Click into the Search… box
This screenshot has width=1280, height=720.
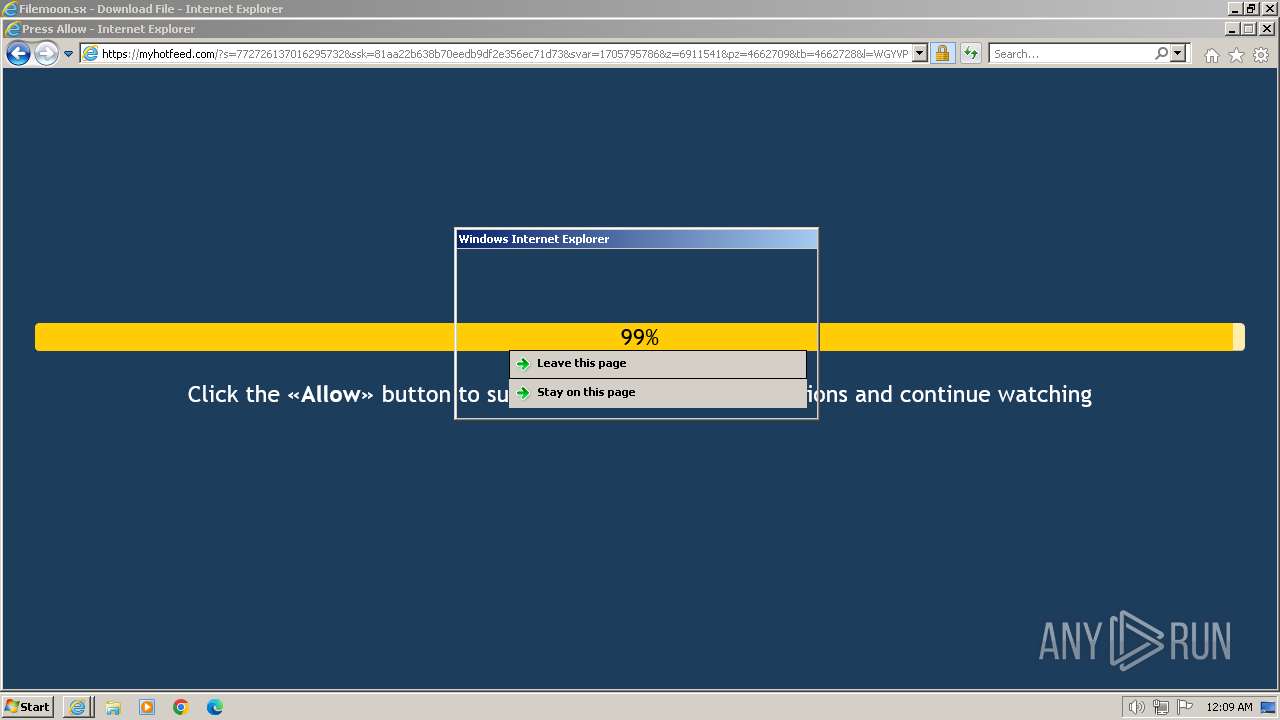1071,54
